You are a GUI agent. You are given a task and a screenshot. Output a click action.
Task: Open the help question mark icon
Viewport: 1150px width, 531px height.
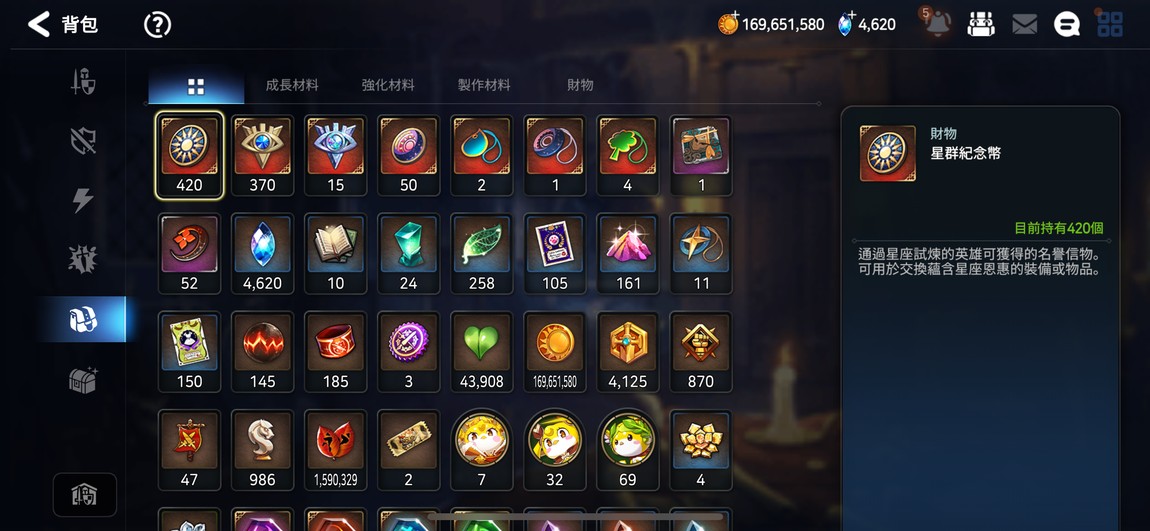pos(157,25)
